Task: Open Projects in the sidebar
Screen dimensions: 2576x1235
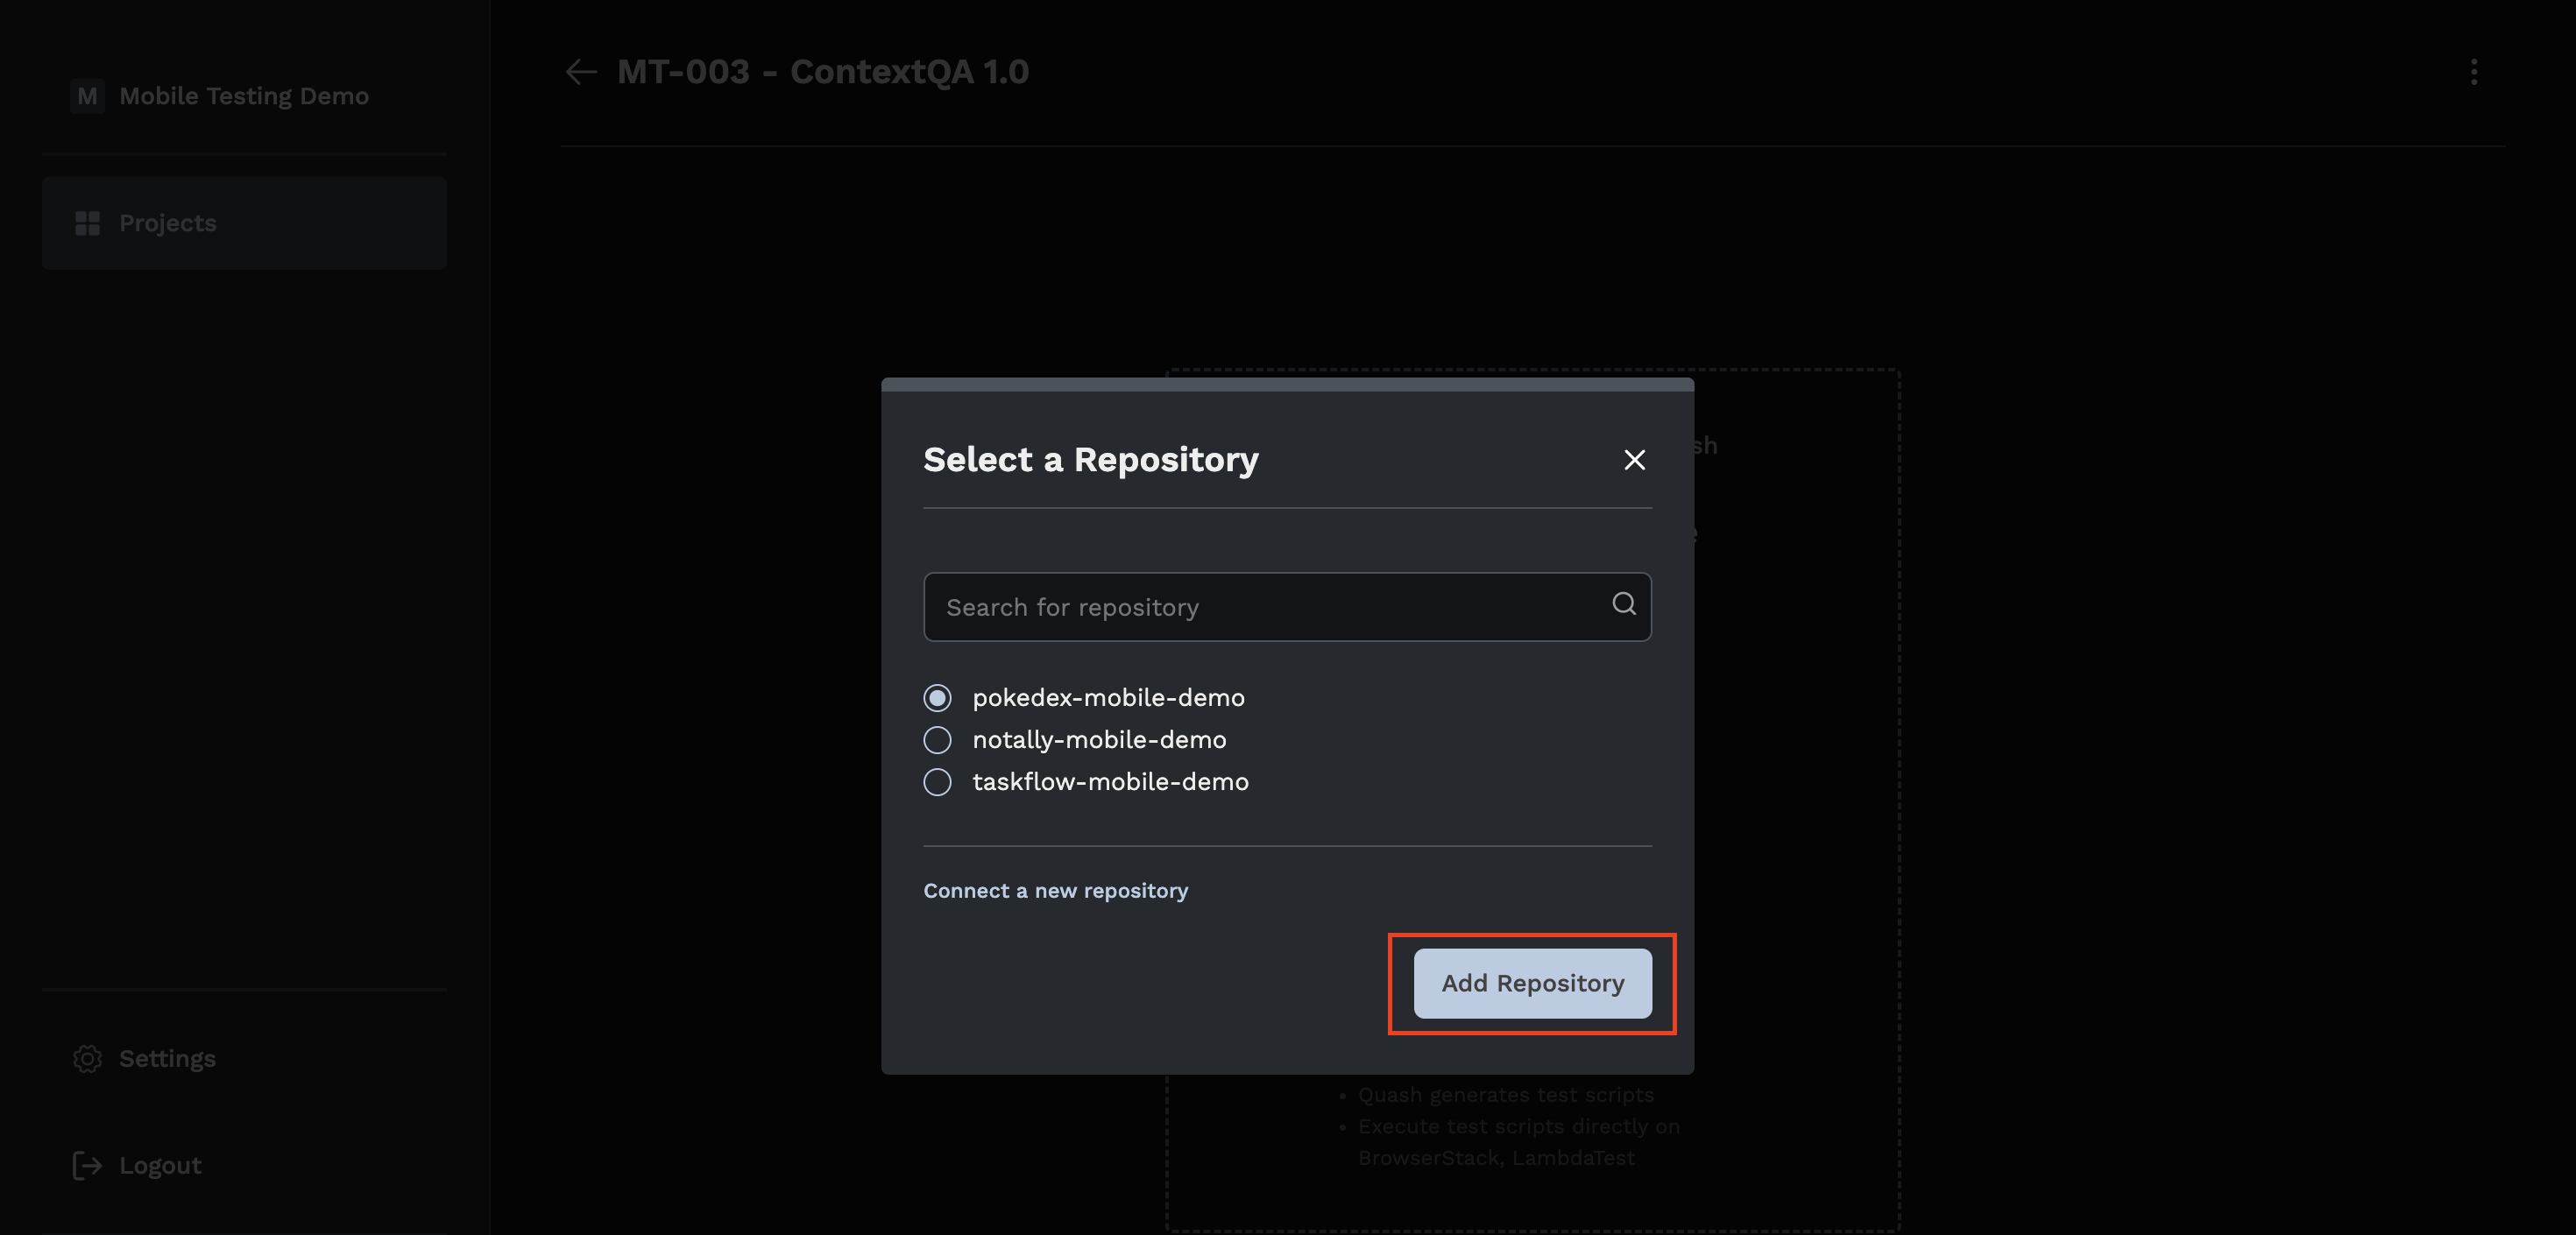Action: tap(168, 223)
